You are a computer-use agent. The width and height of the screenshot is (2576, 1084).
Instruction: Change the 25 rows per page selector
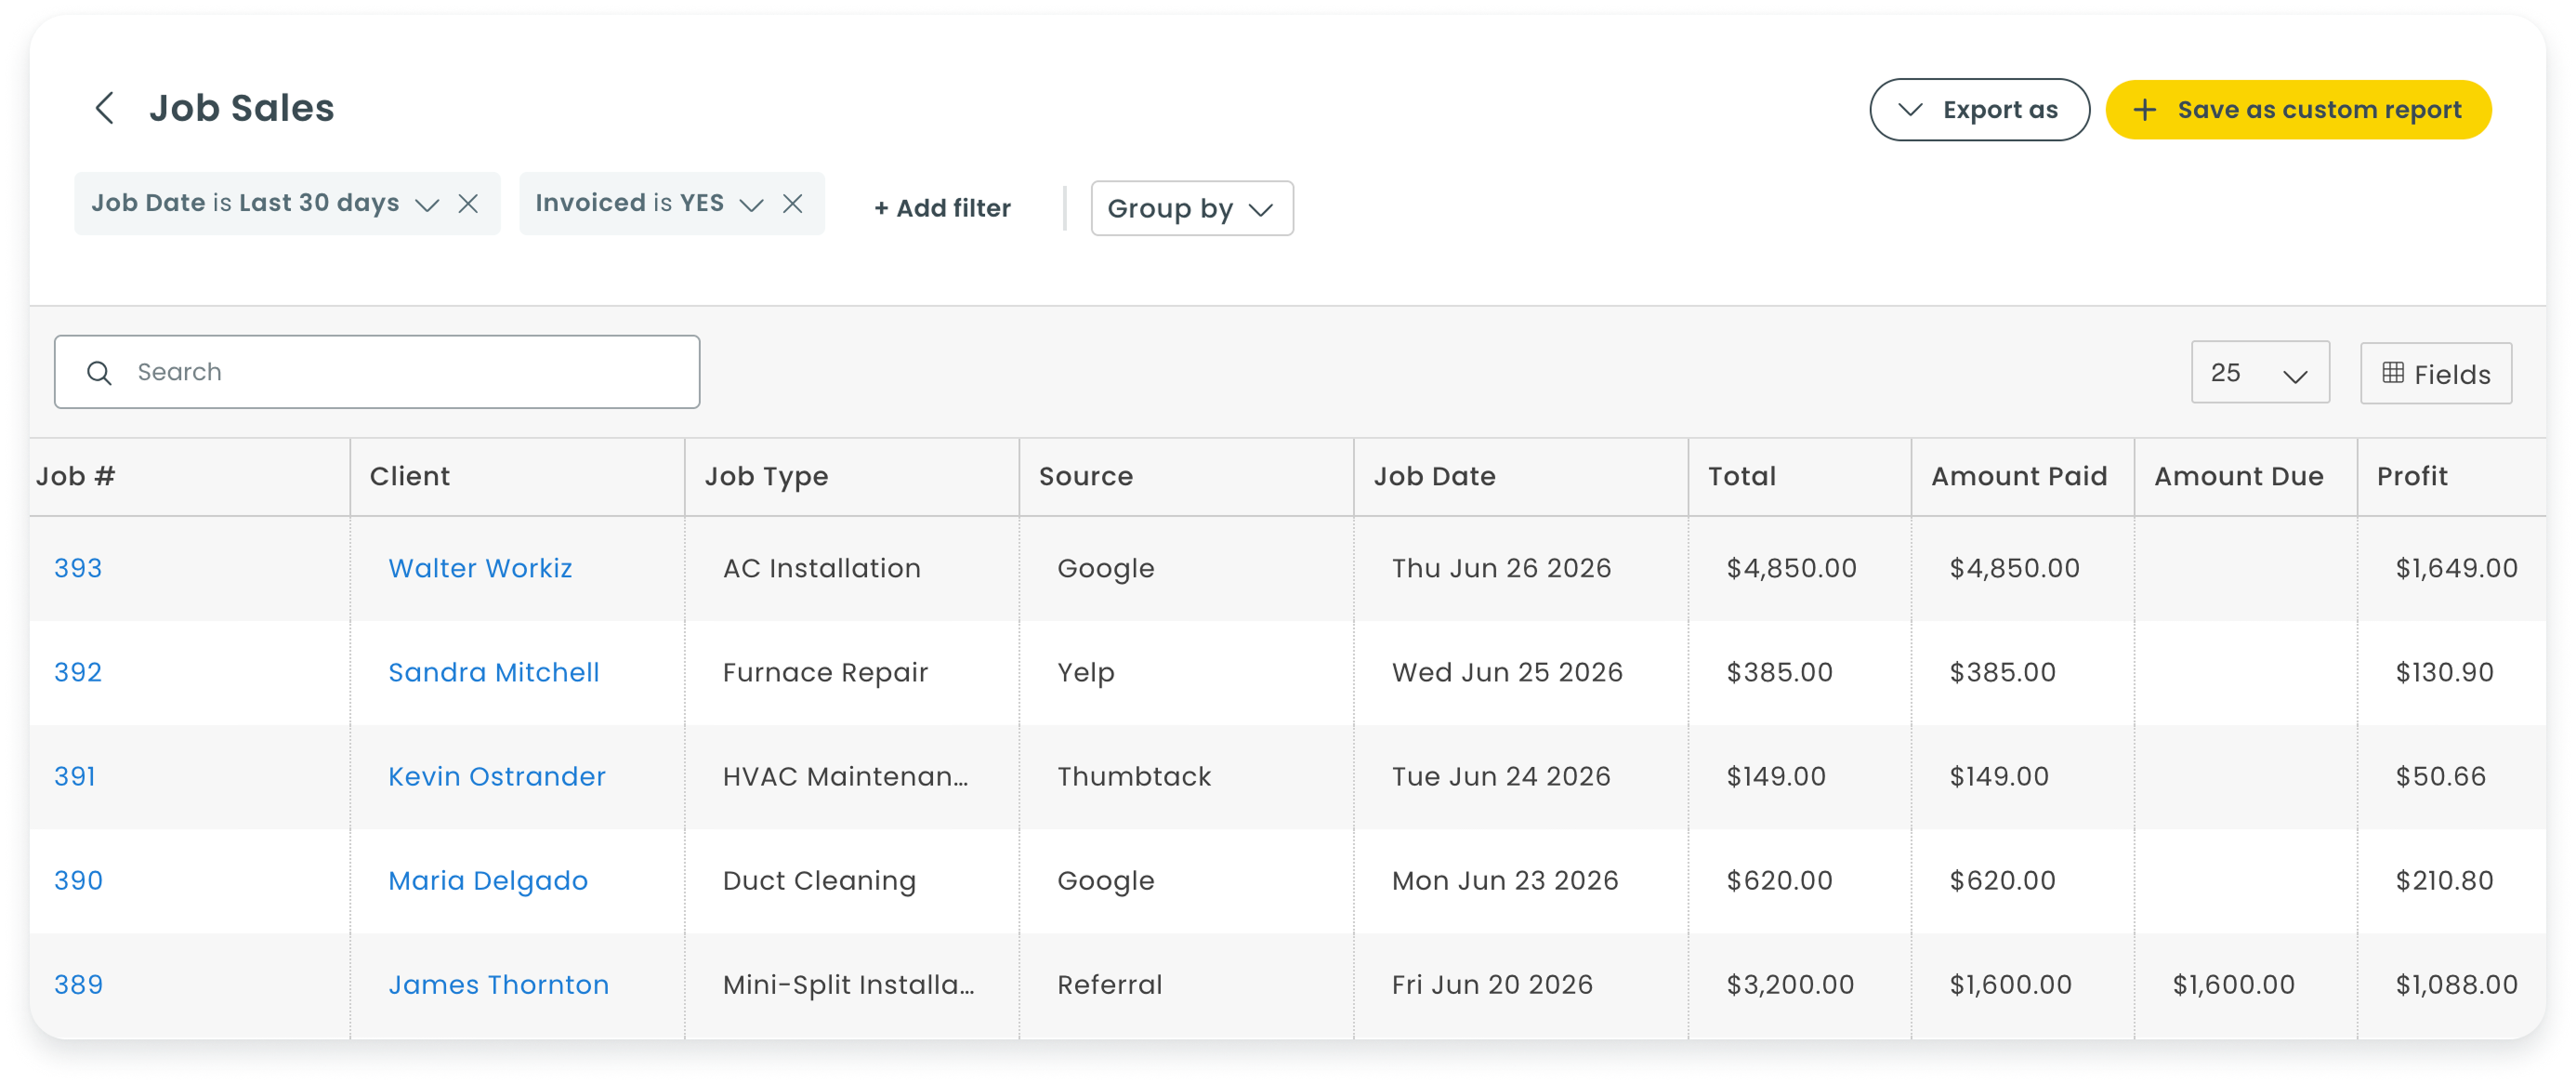point(2260,373)
